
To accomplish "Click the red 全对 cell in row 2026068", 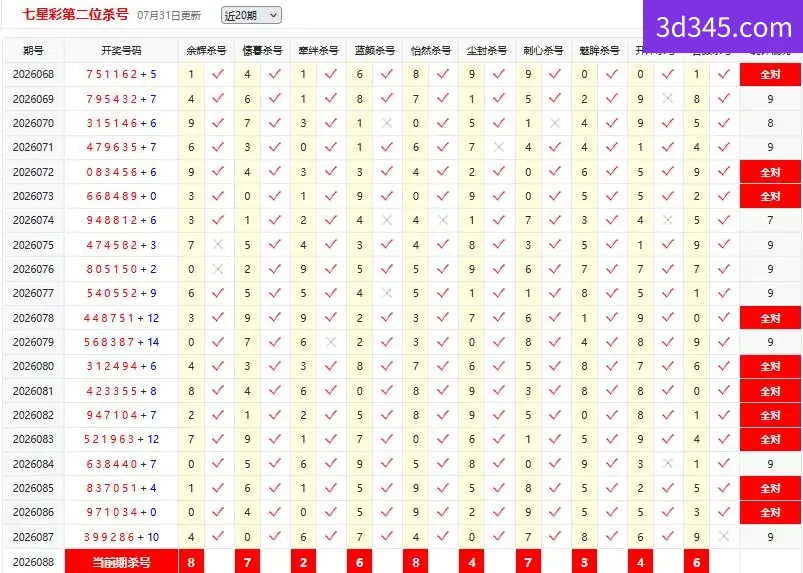I will point(770,74).
